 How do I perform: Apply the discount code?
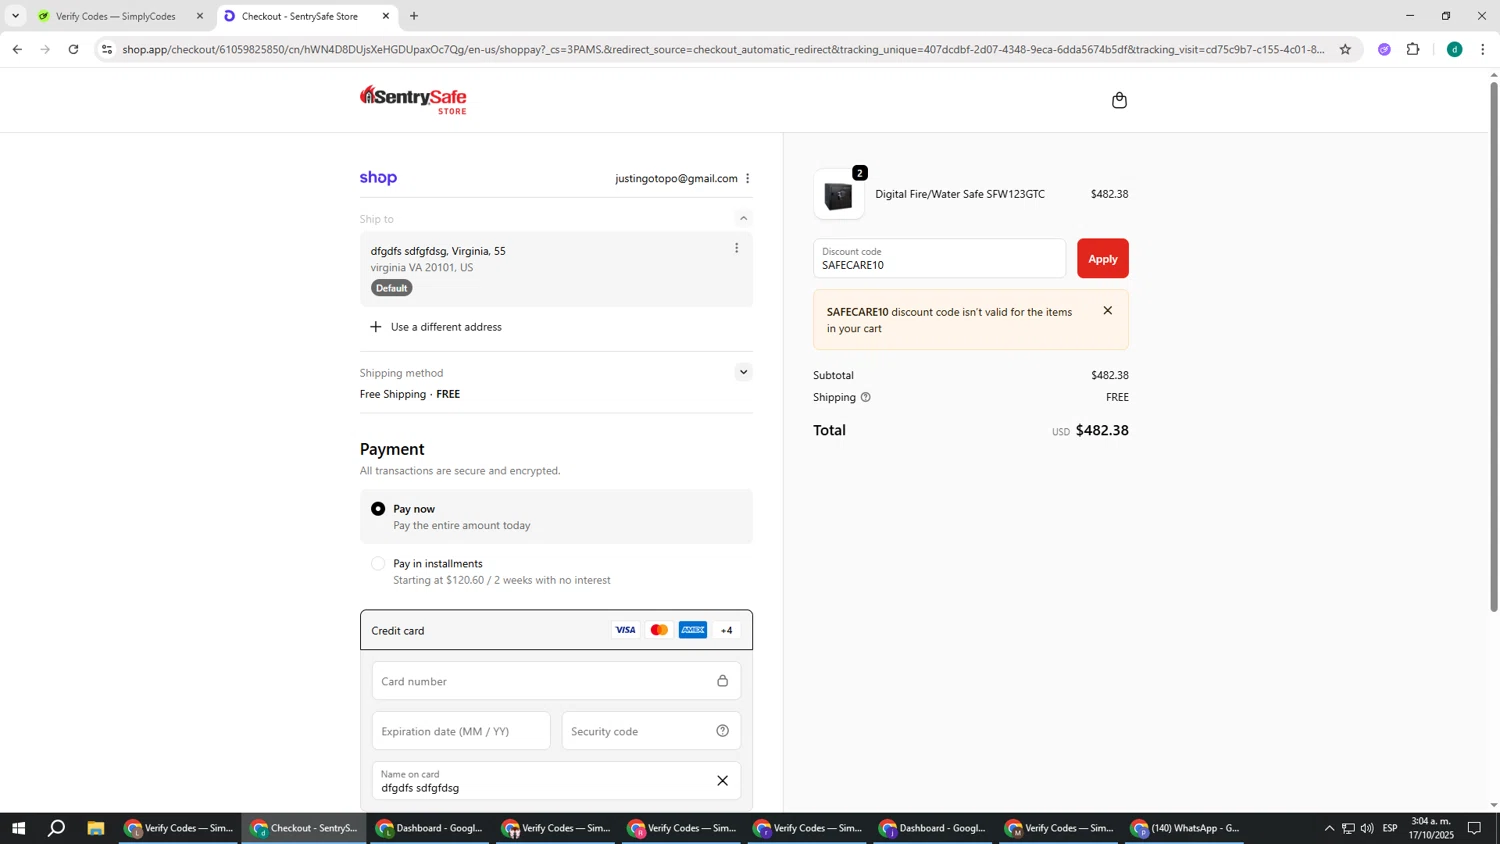[x=1102, y=259]
